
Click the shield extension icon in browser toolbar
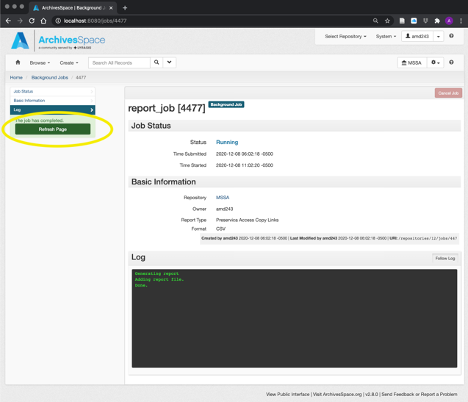tap(425, 21)
